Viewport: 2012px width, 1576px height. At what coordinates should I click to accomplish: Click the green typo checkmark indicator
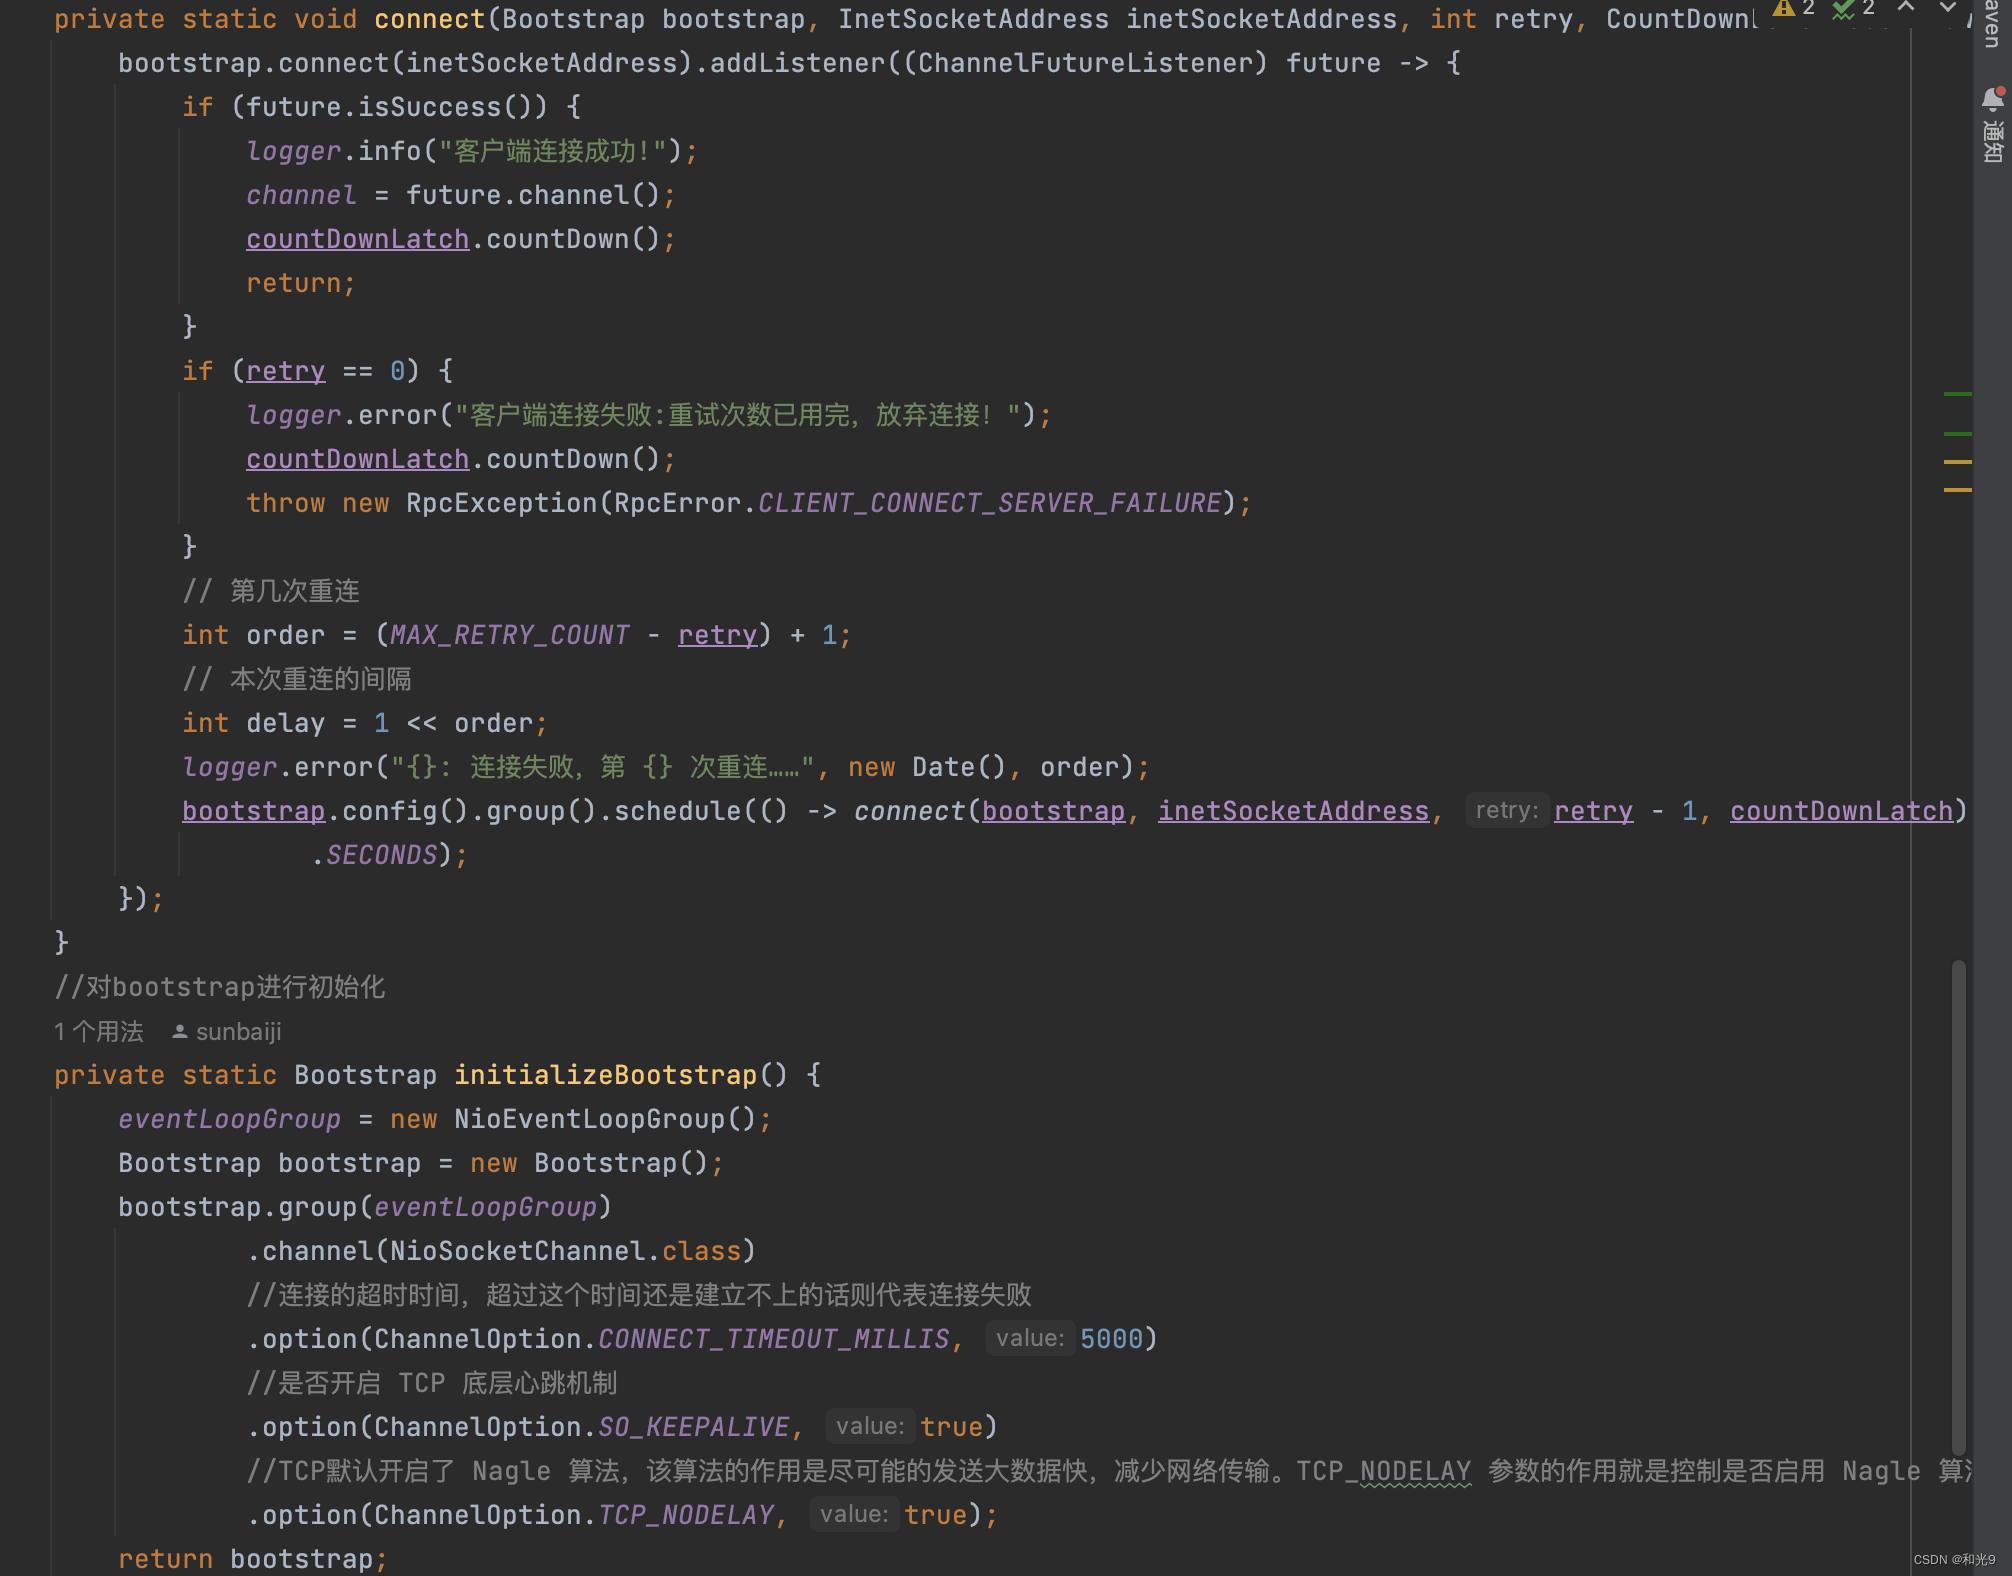tap(1853, 8)
